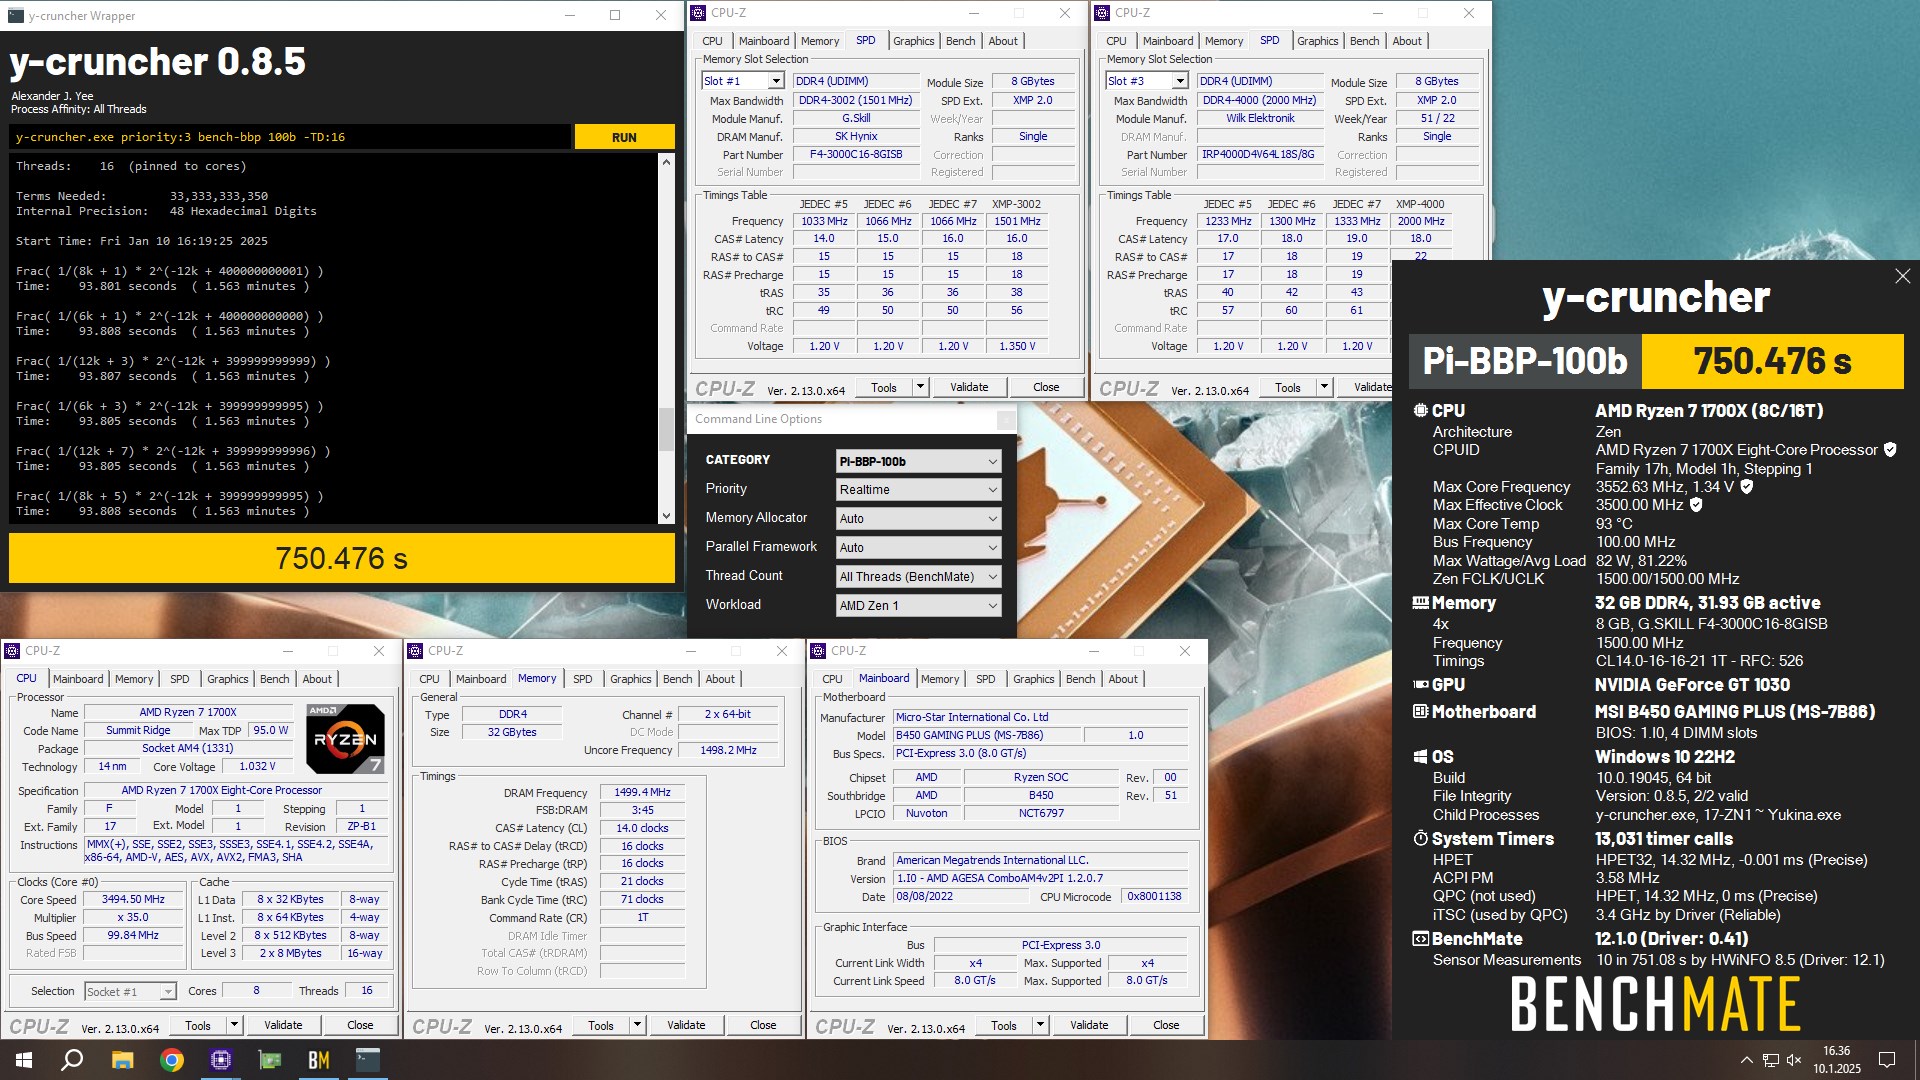Click Tools button in CPU-Z processor window

198,1025
